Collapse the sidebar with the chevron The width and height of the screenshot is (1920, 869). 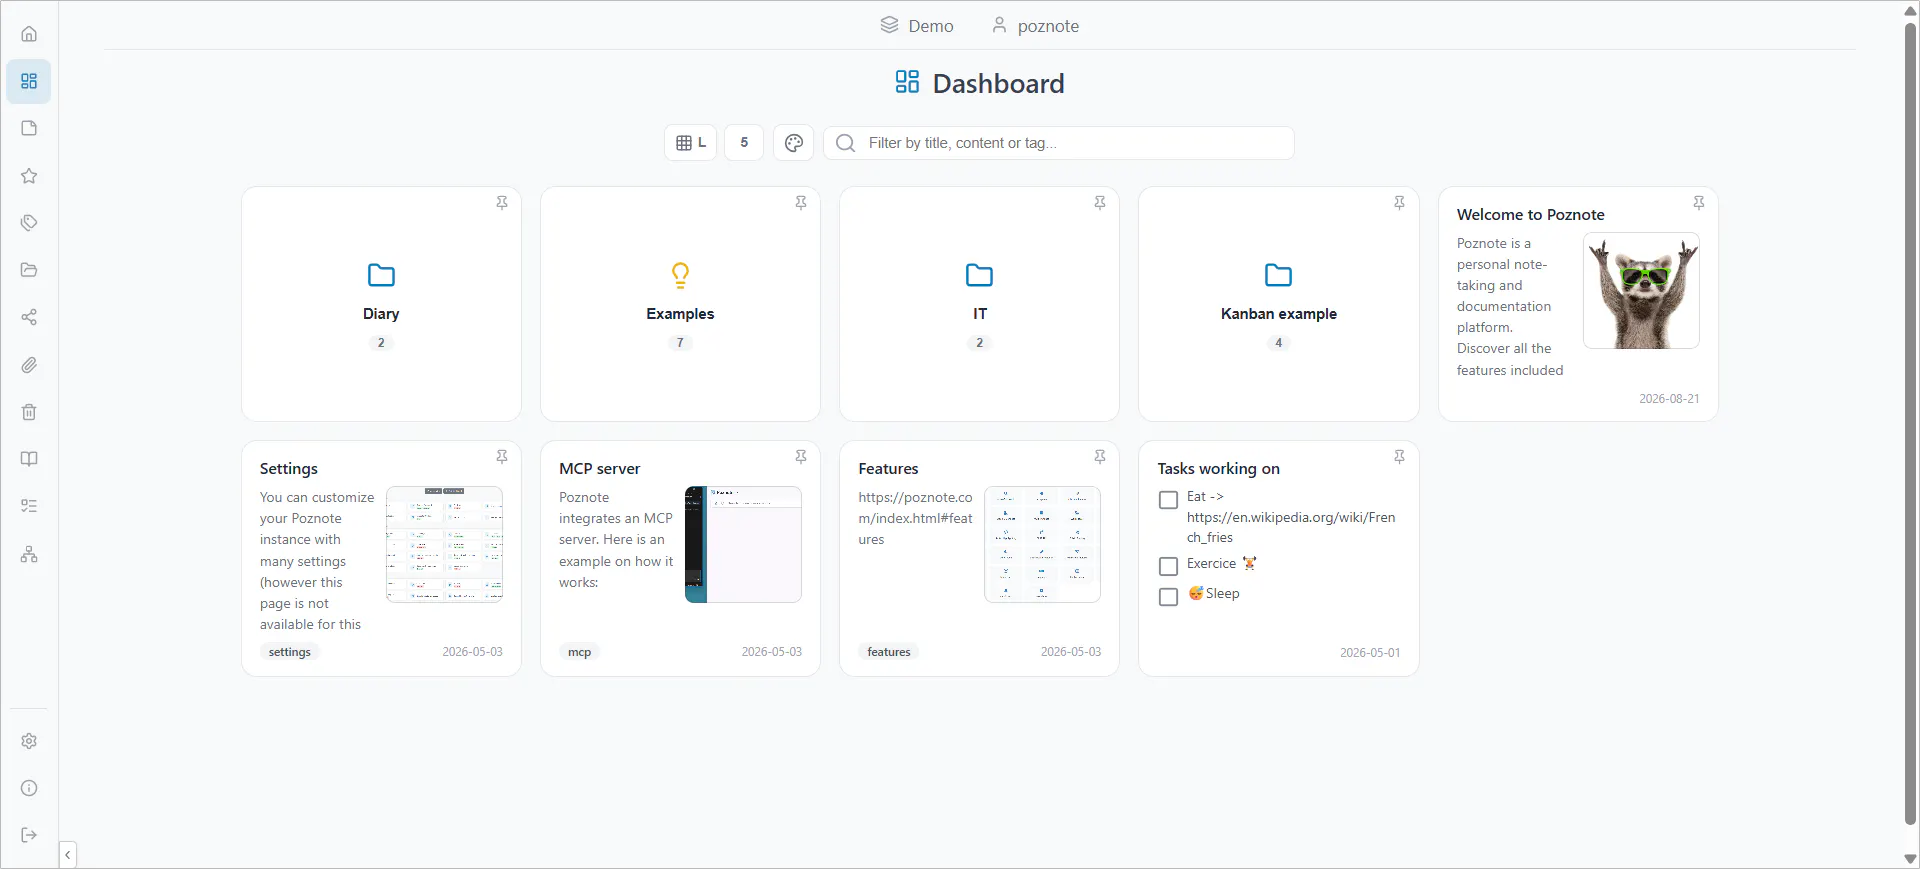point(67,855)
